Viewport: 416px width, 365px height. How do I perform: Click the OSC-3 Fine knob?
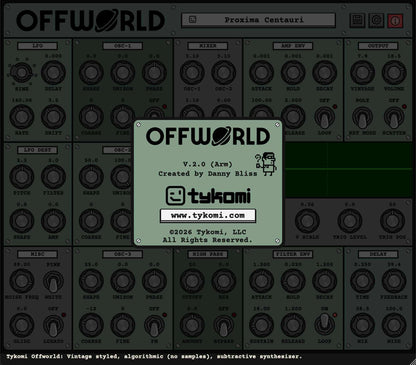pos(122,325)
